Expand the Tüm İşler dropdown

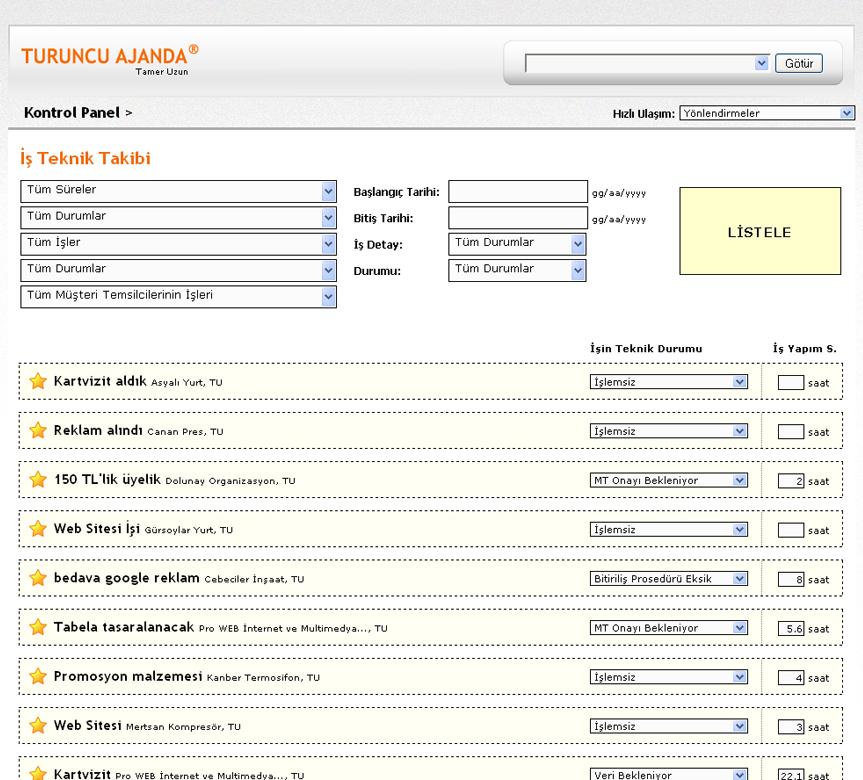[178, 244]
